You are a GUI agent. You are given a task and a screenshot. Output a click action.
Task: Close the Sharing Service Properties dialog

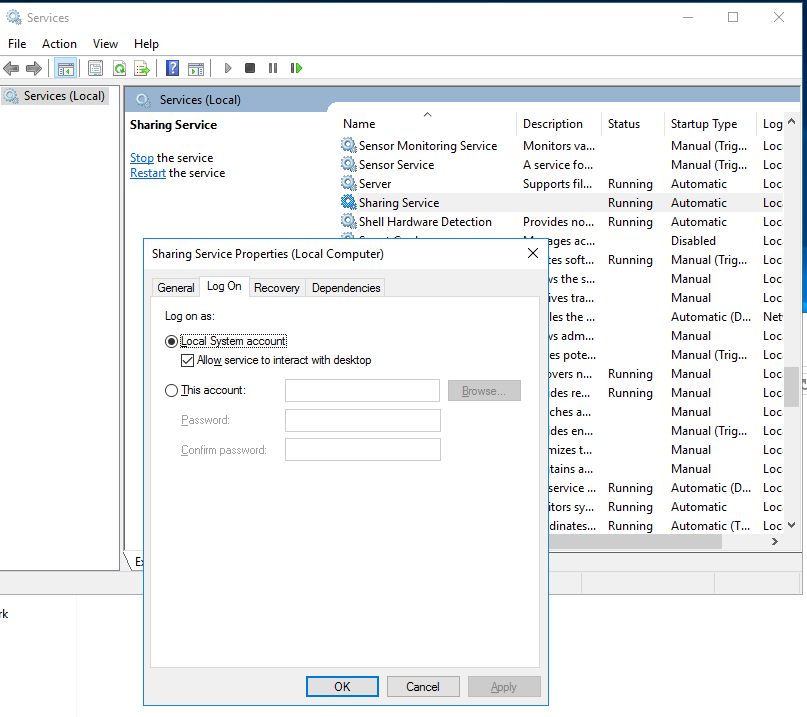(x=533, y=253)
